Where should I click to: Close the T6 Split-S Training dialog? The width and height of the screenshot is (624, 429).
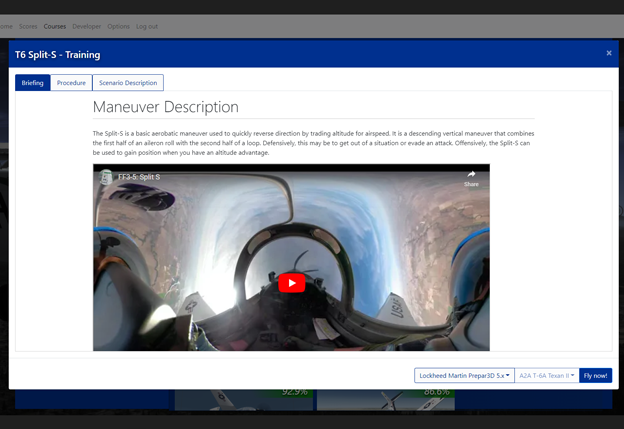tap(609, 53)
